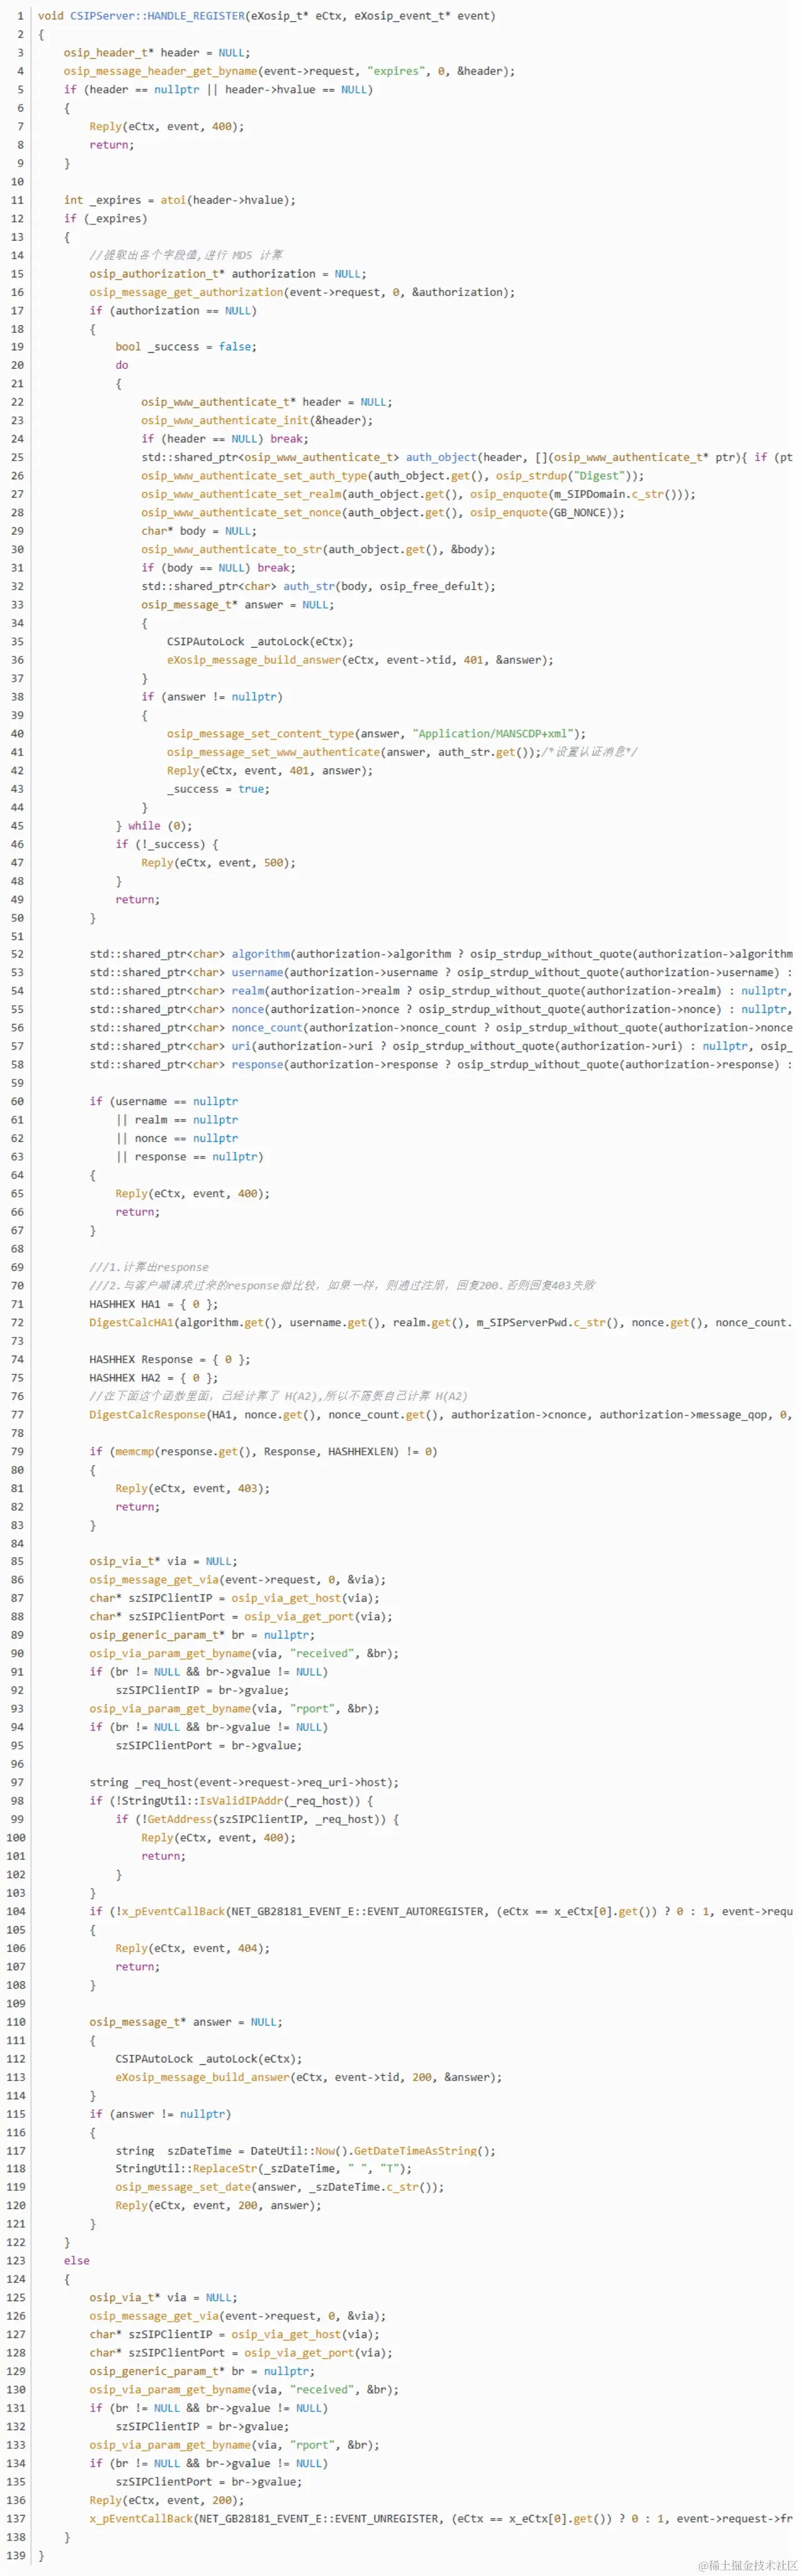Click '|| response == nullptr)' condition
Image resolution: width=802 pixels, height=2576 pixels.
coord(189,1157)
